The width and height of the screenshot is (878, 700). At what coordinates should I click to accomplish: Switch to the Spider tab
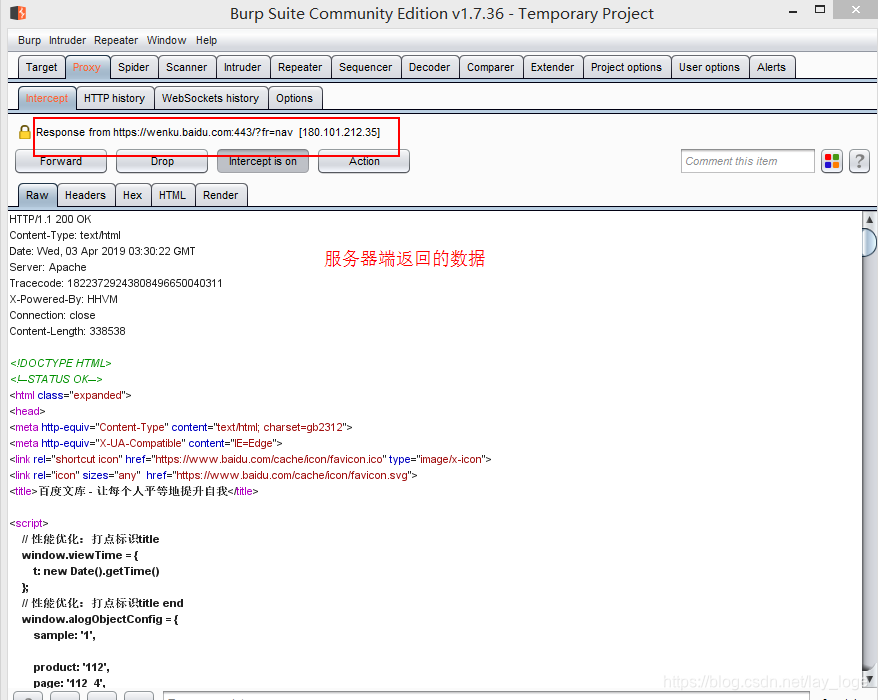click(134, 67)
